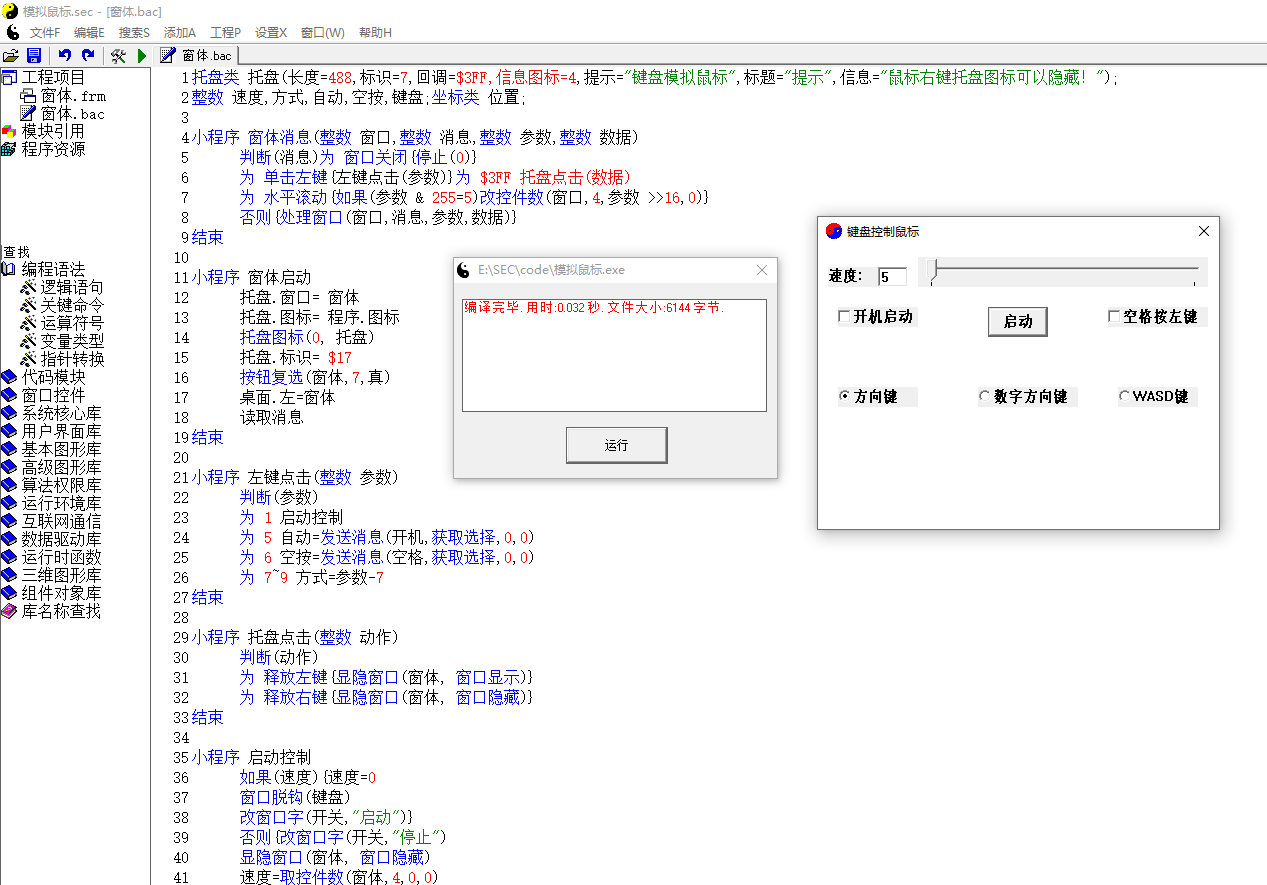
Task: Click the icon next to 指针转换
Action: pyautogui.click(x=28, y=359)
